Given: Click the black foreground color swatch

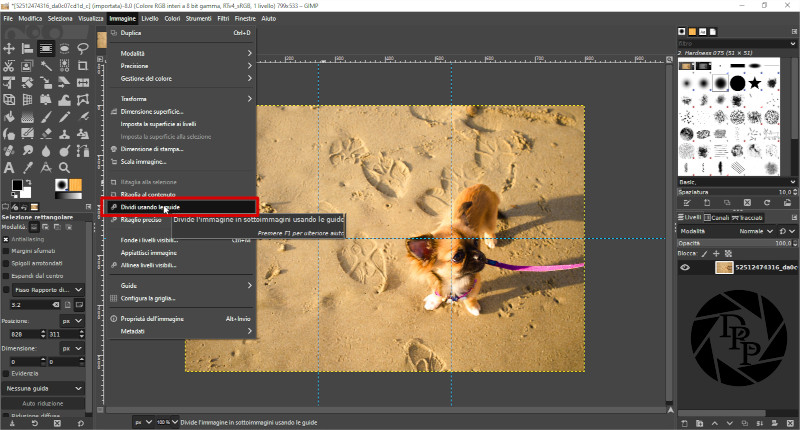Looking at the screenshot, I should [17, 186].
